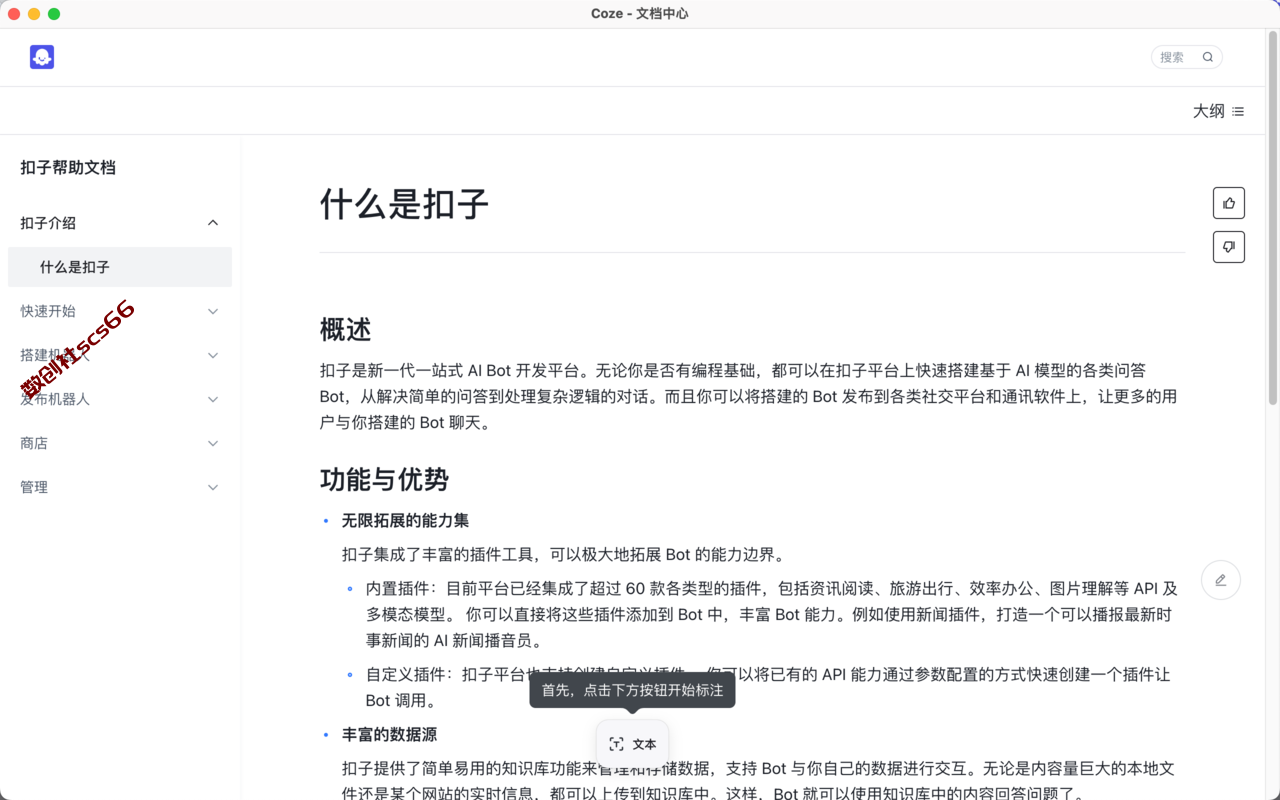This screenshot has width=1280, height=800.
Task: Click the window title Coze - 文档中心
Action: click(640, 14)
